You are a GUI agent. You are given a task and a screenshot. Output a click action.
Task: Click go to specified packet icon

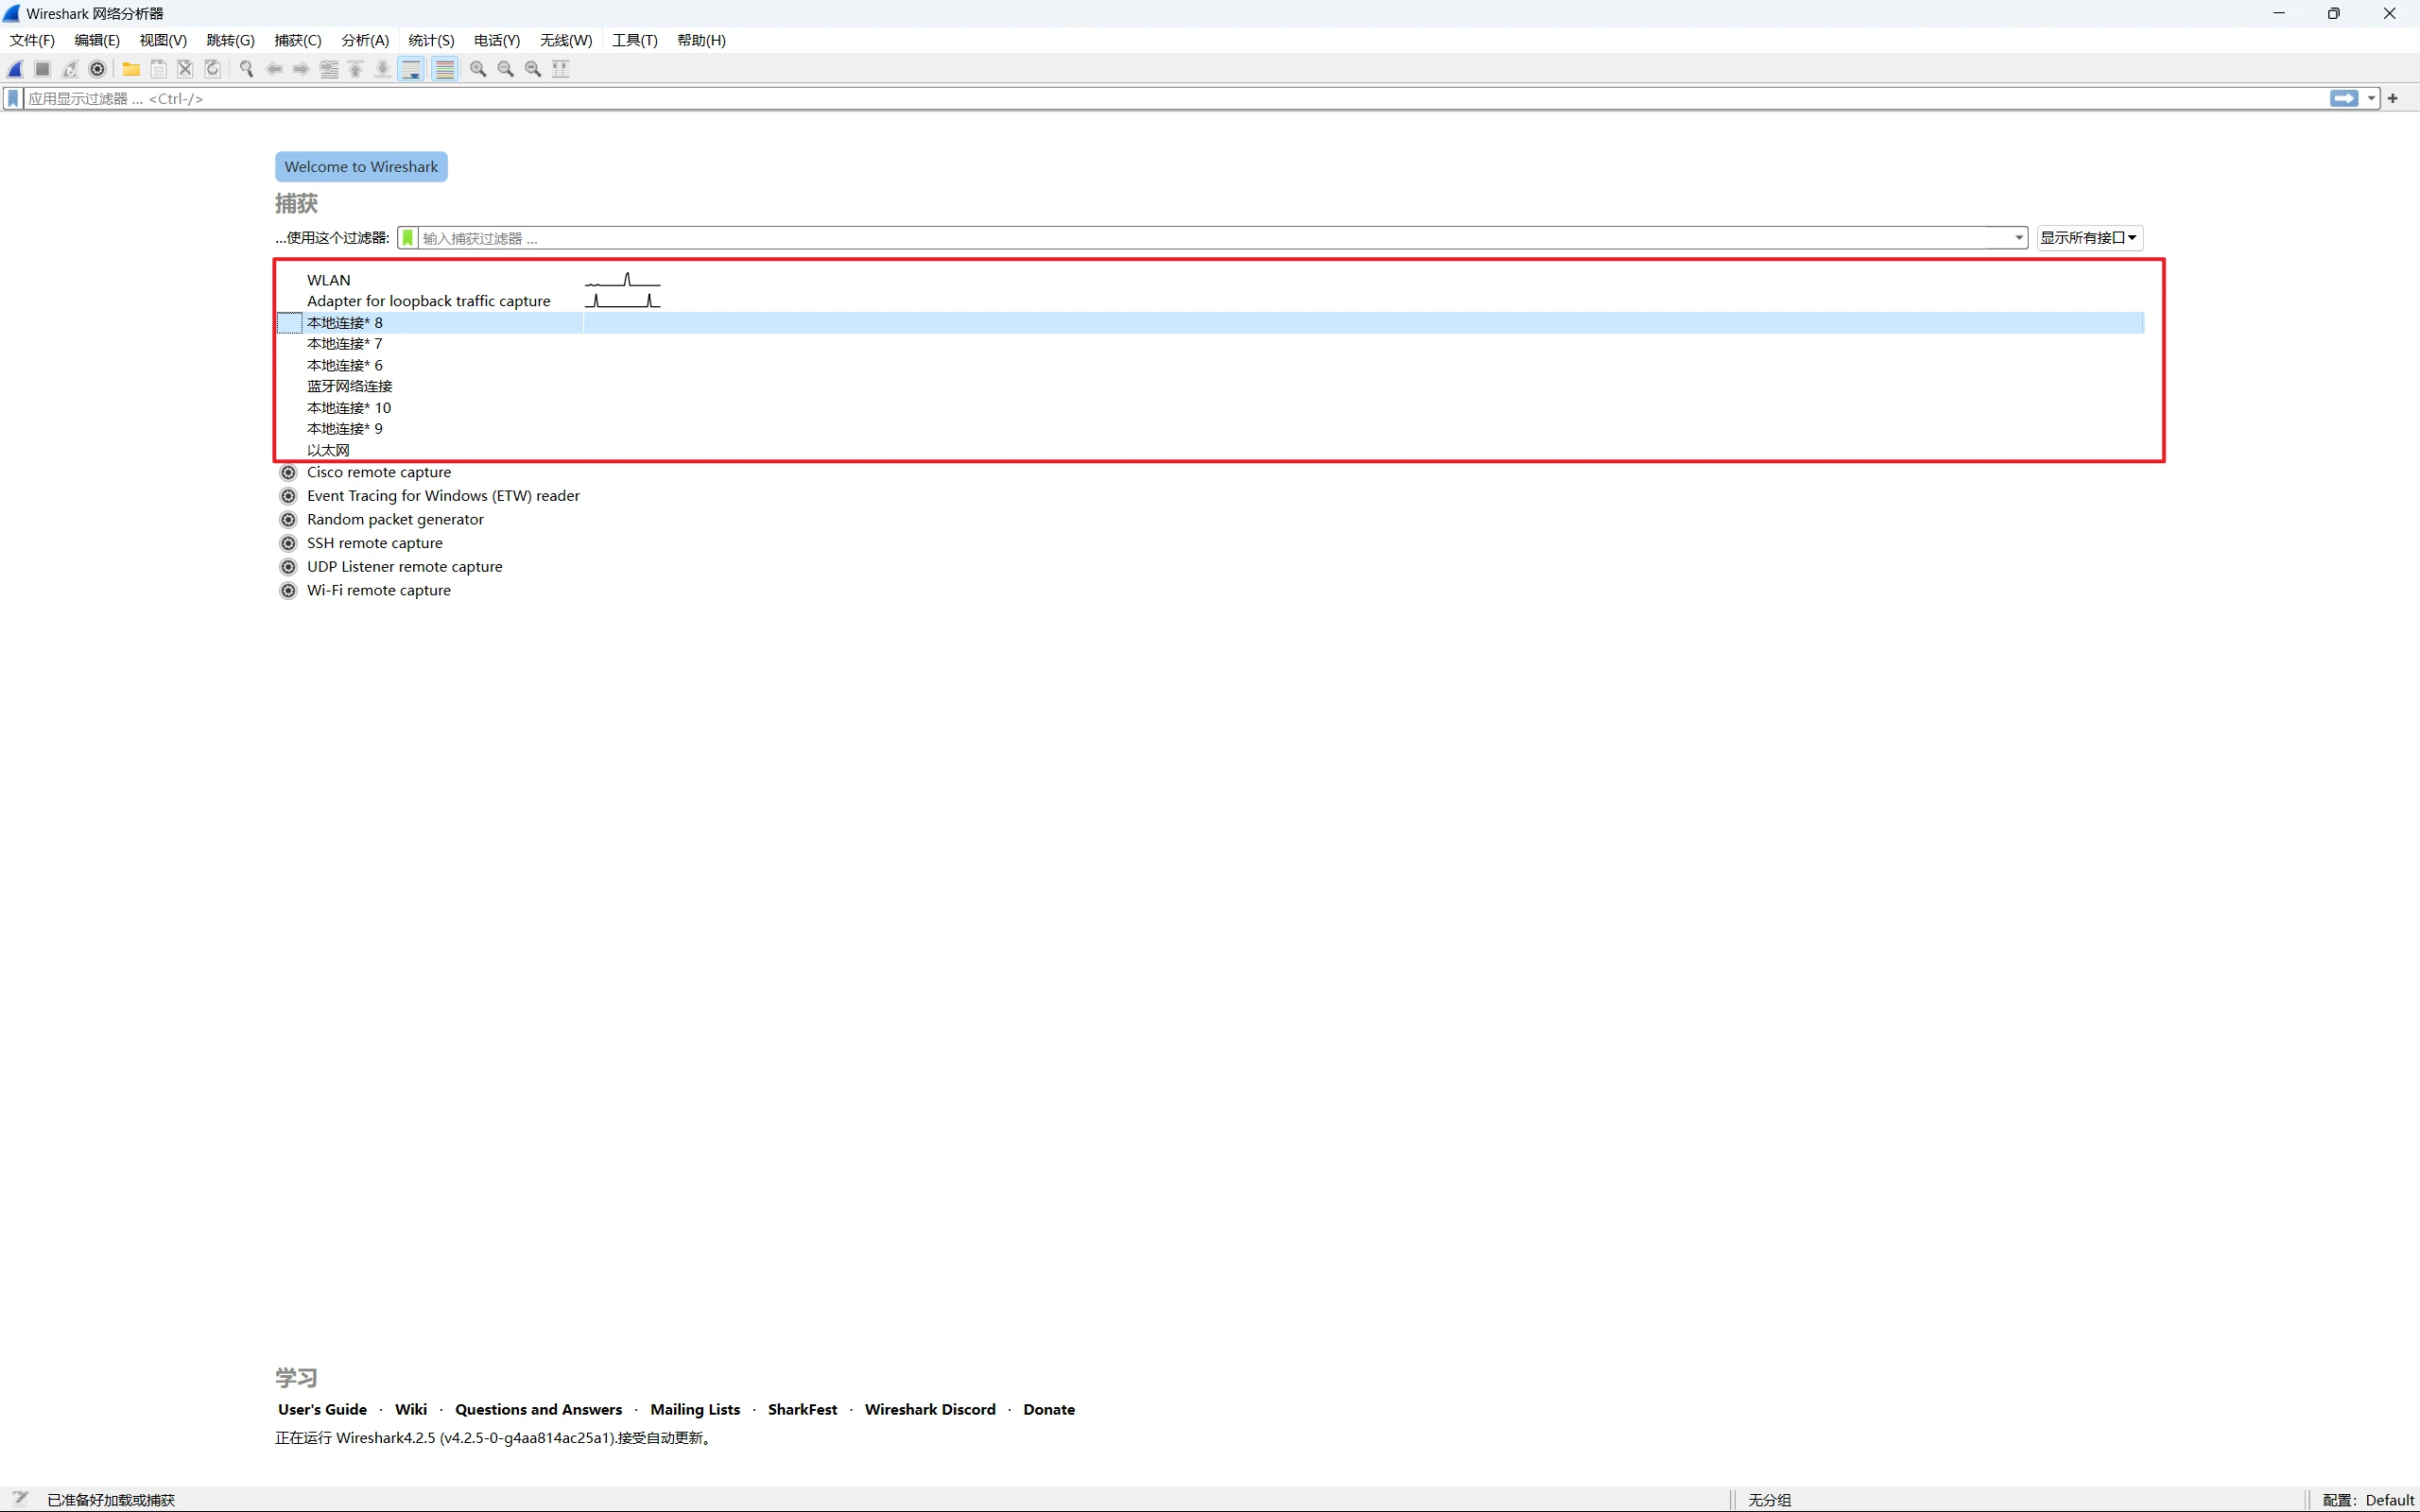[x=328, y=69]
